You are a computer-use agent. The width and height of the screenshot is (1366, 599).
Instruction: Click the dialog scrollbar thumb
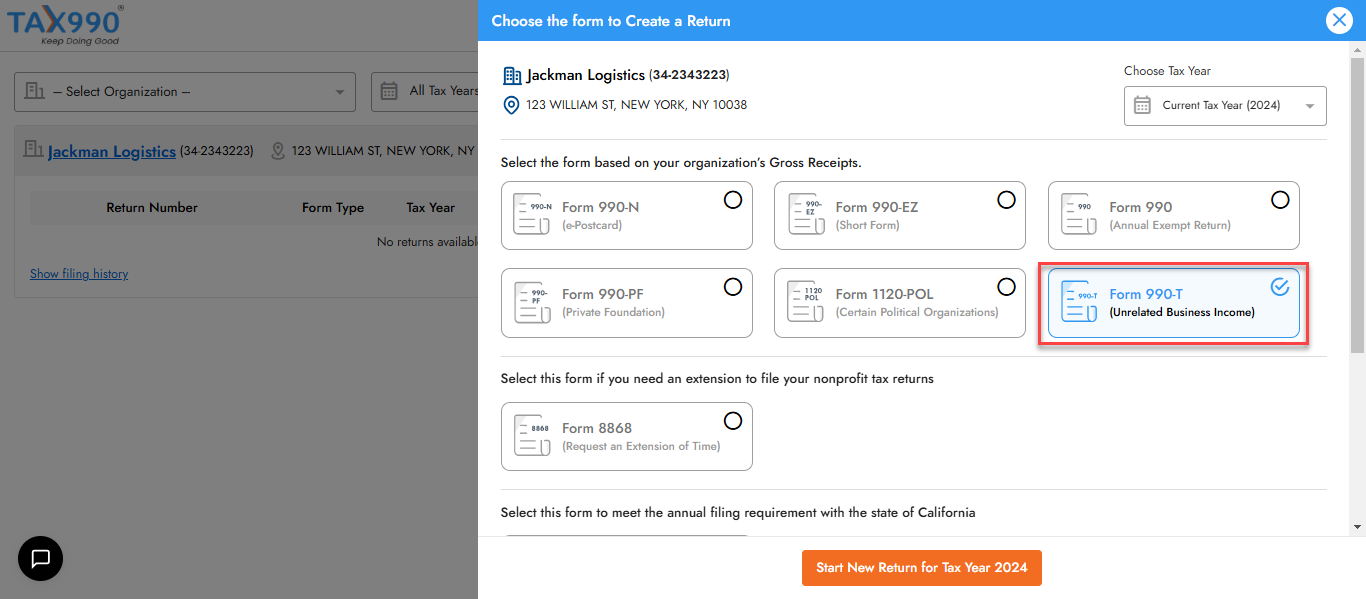coord(1357,205)
